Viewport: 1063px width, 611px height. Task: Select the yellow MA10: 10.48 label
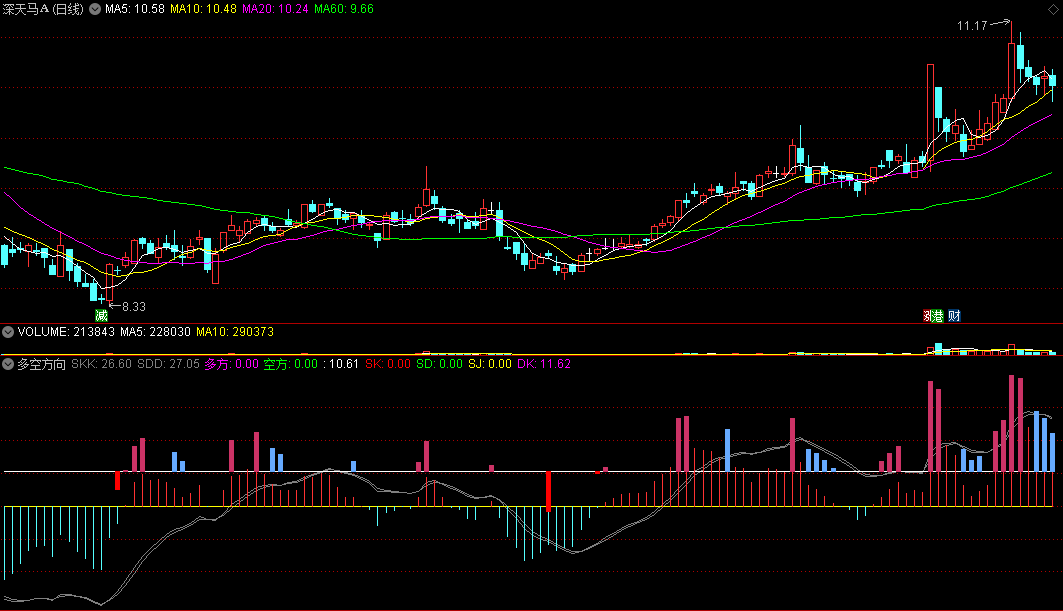(203, 9)
